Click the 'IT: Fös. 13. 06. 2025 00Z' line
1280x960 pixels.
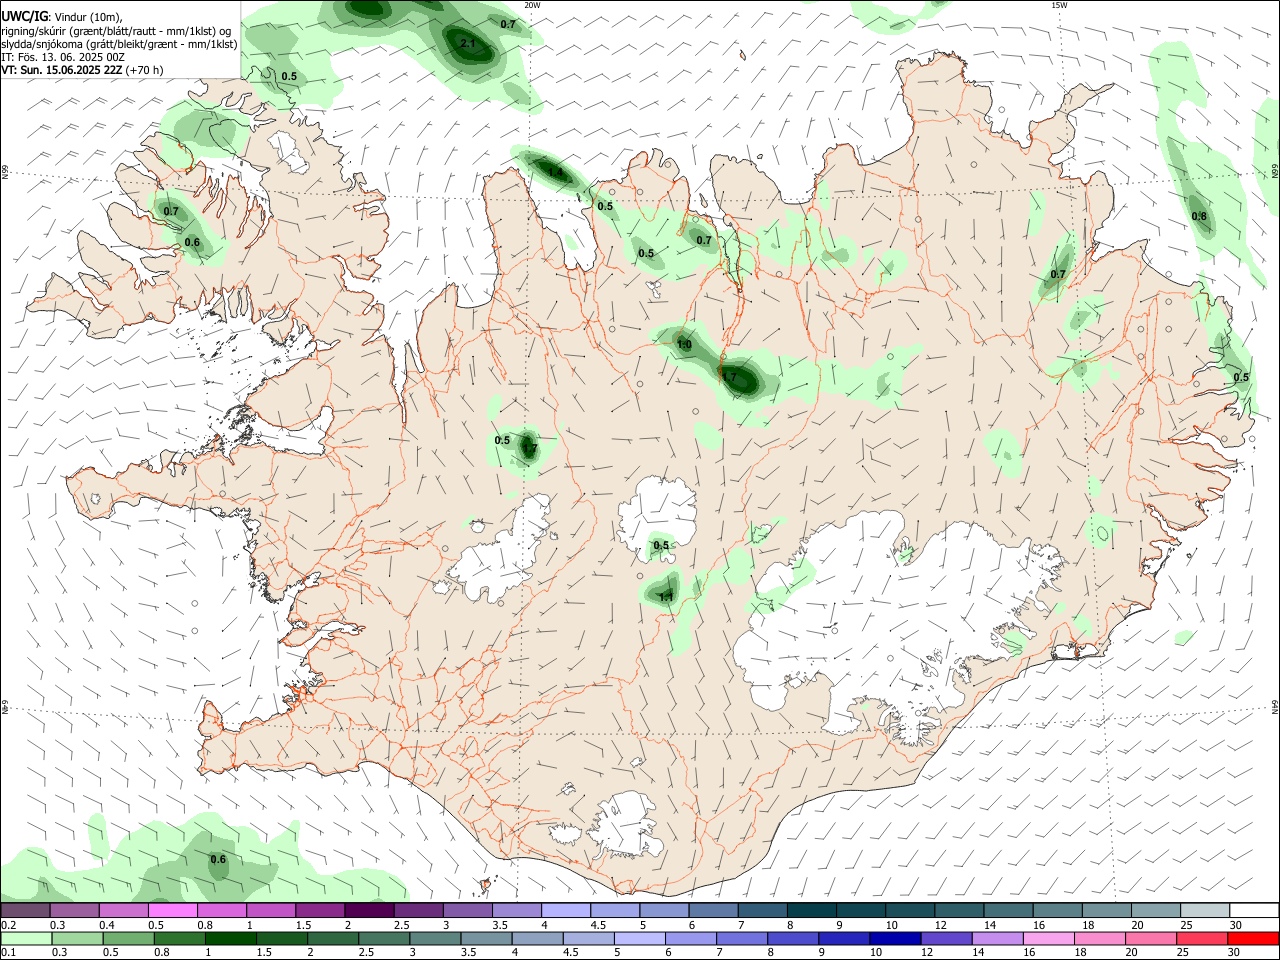coord(63,57)
